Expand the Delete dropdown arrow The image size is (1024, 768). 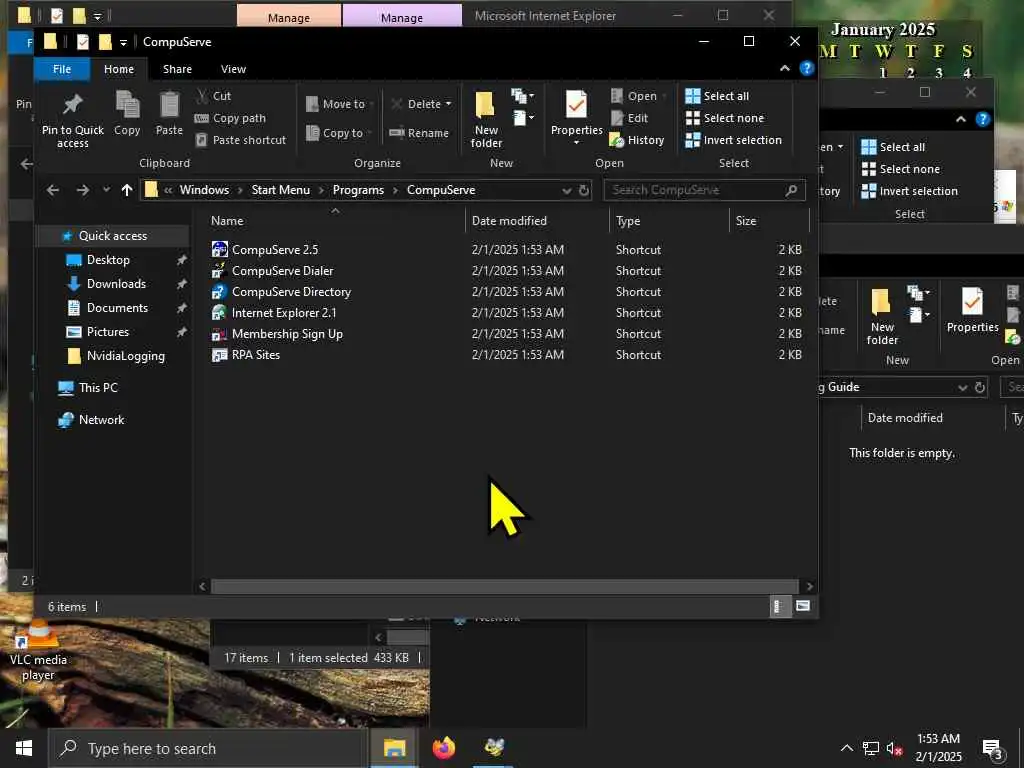pos(448,104)
